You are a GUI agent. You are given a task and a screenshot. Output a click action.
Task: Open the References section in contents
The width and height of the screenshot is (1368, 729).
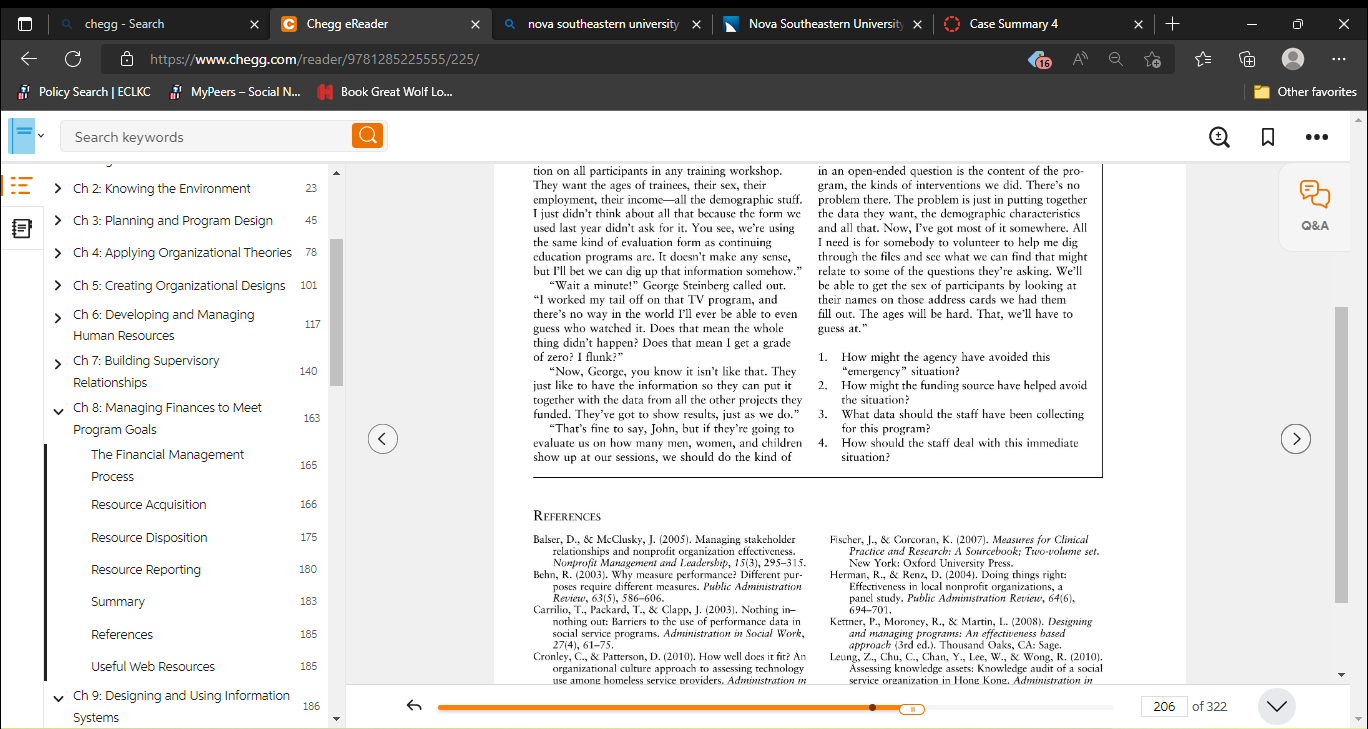(122, 634)
